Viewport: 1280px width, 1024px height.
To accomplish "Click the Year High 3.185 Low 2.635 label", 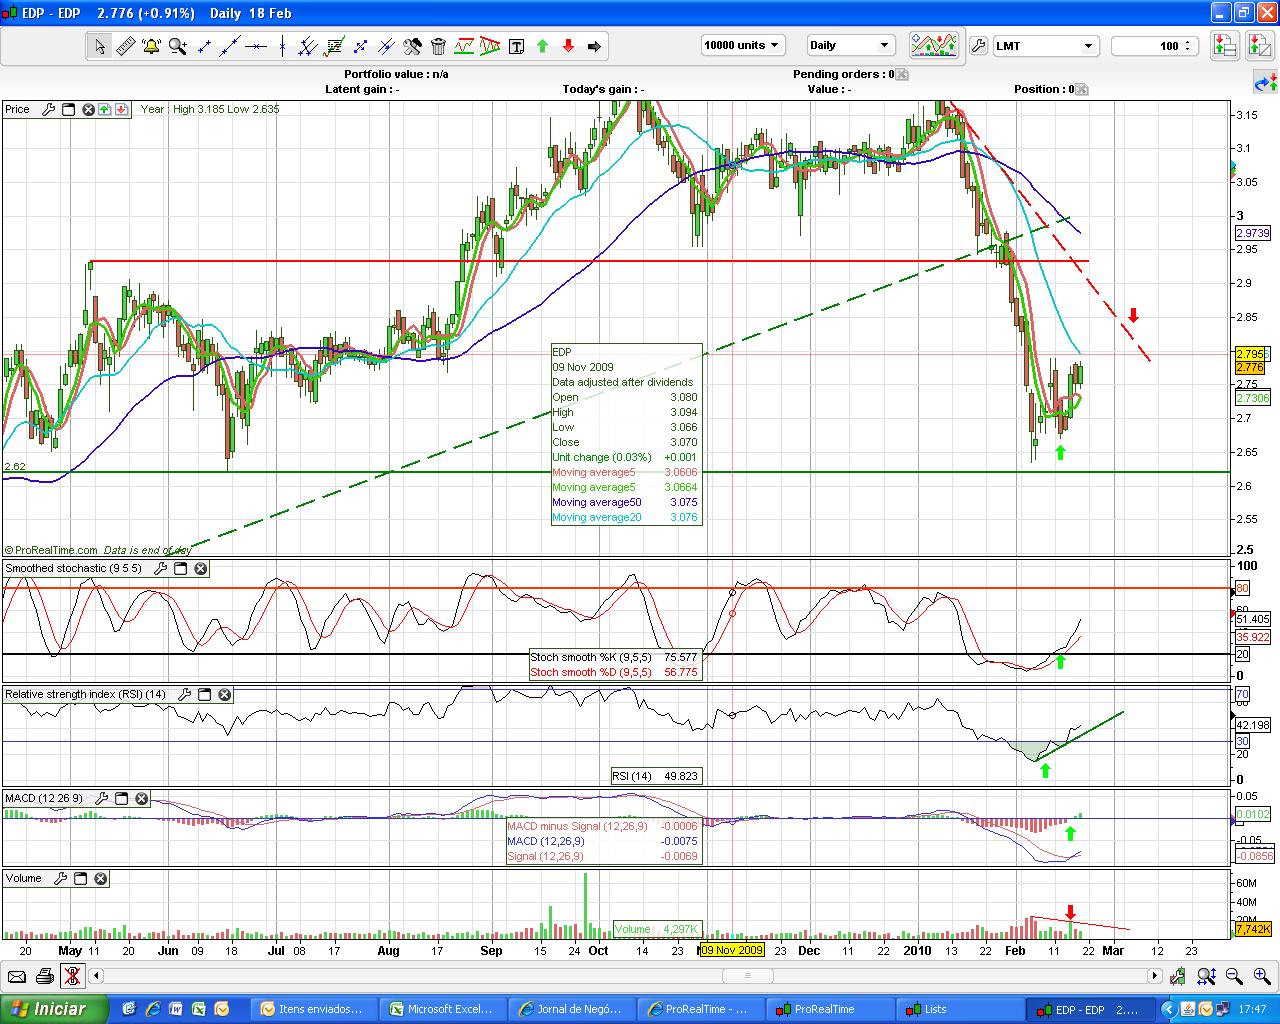I will click(x=210, y=110).
